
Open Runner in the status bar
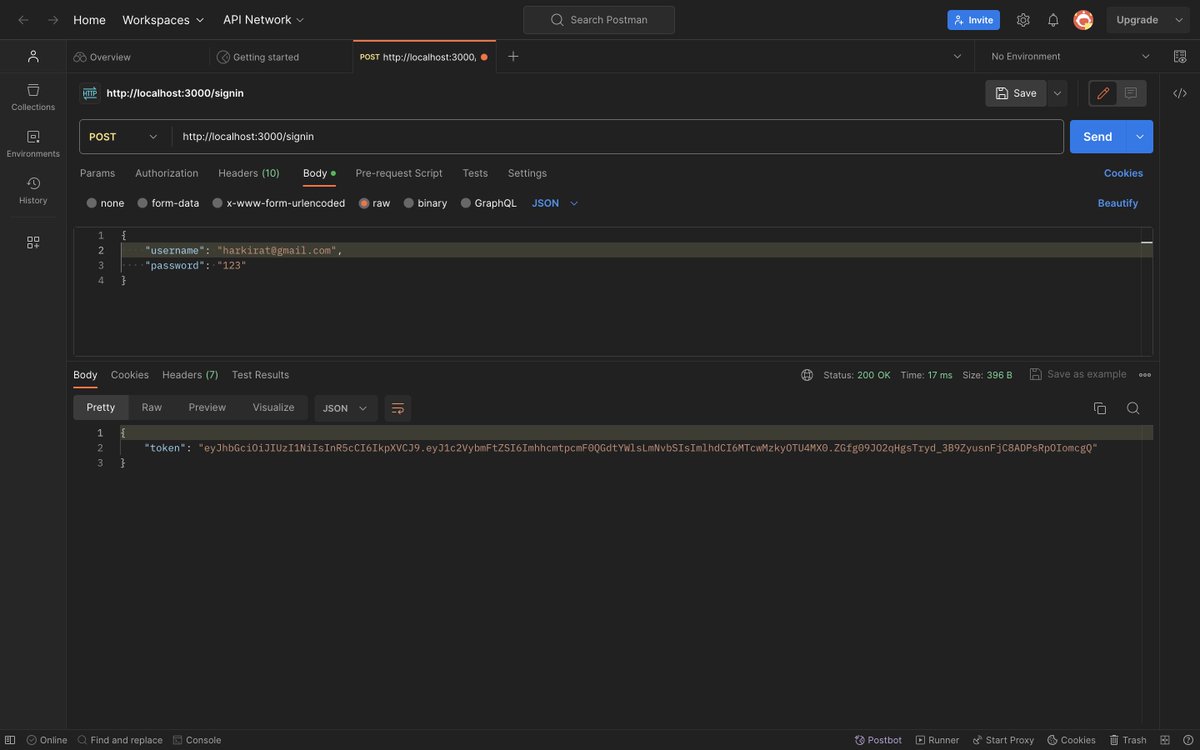pyautogui.click(x=937, y=740)
